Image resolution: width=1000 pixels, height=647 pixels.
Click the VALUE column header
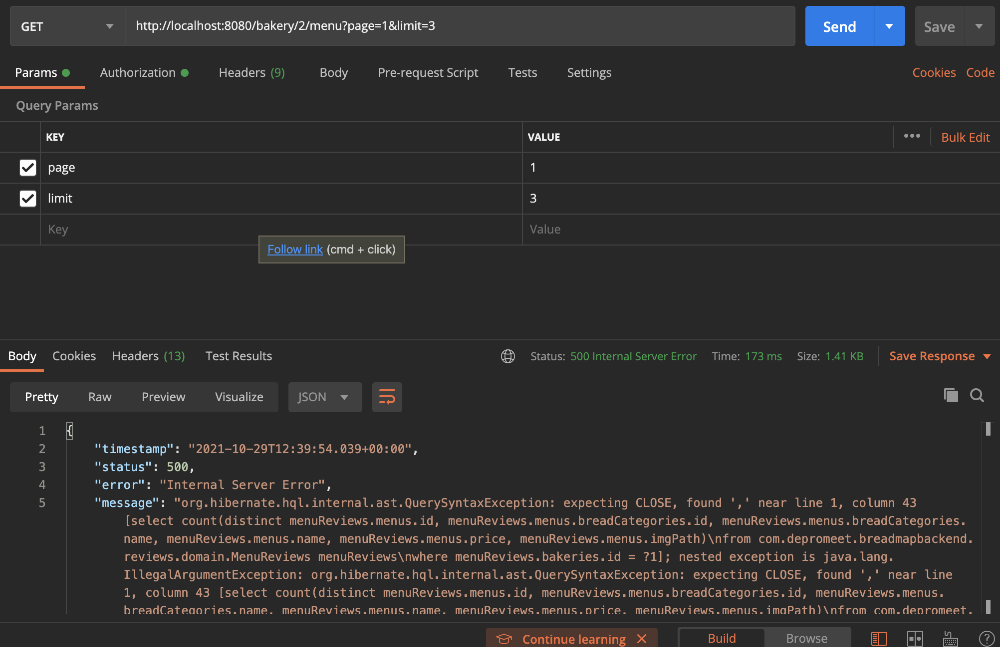point(544,137)
